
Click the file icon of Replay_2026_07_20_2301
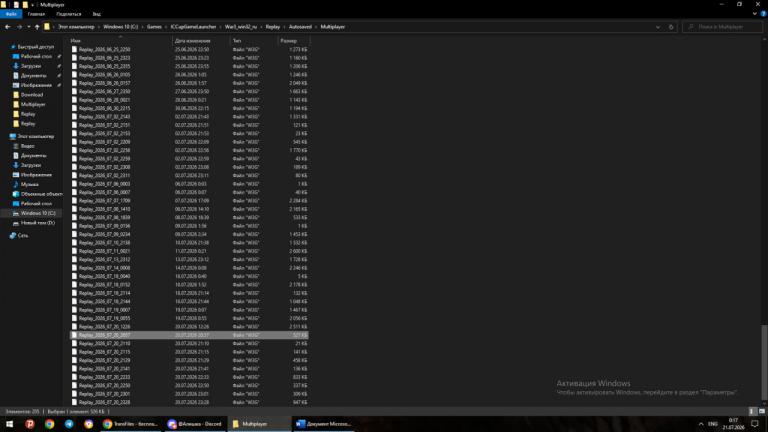click(x=74, y=394)
